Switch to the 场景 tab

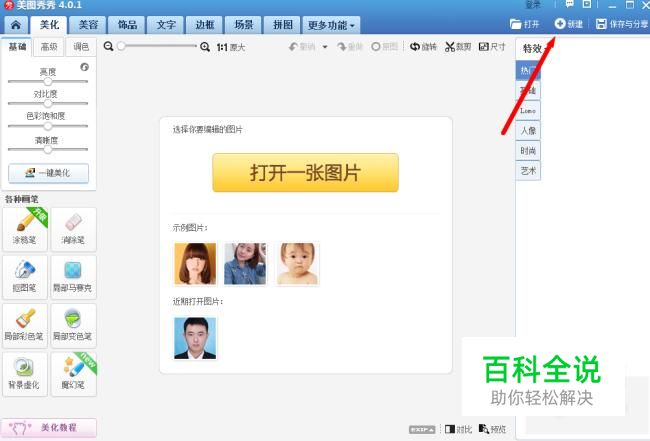pos(244,25)
